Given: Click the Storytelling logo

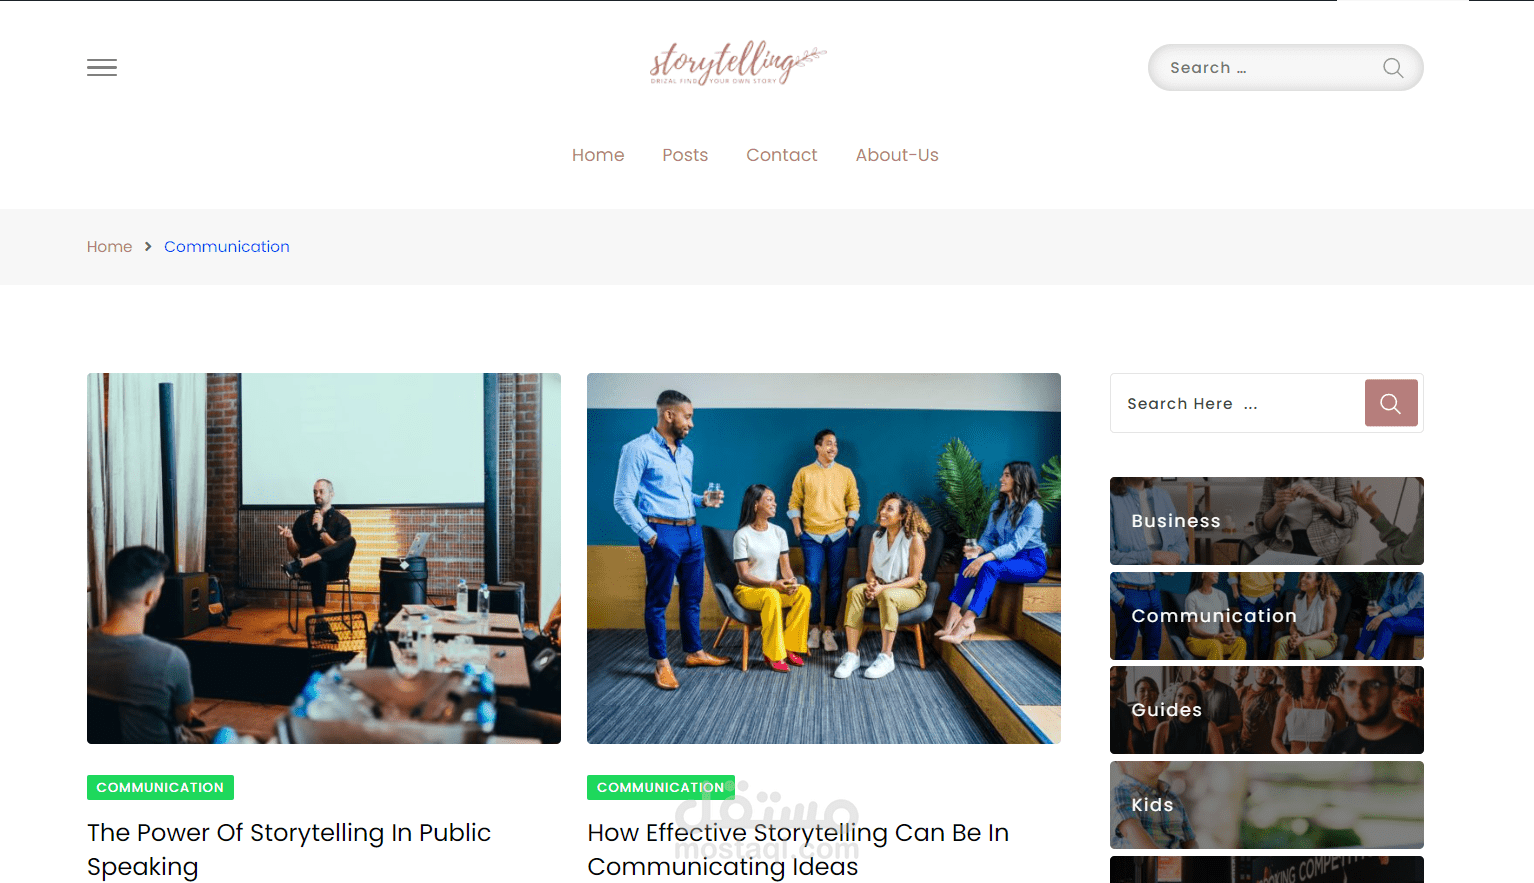Looking at the screenshot, I should [x=738, y=63].
